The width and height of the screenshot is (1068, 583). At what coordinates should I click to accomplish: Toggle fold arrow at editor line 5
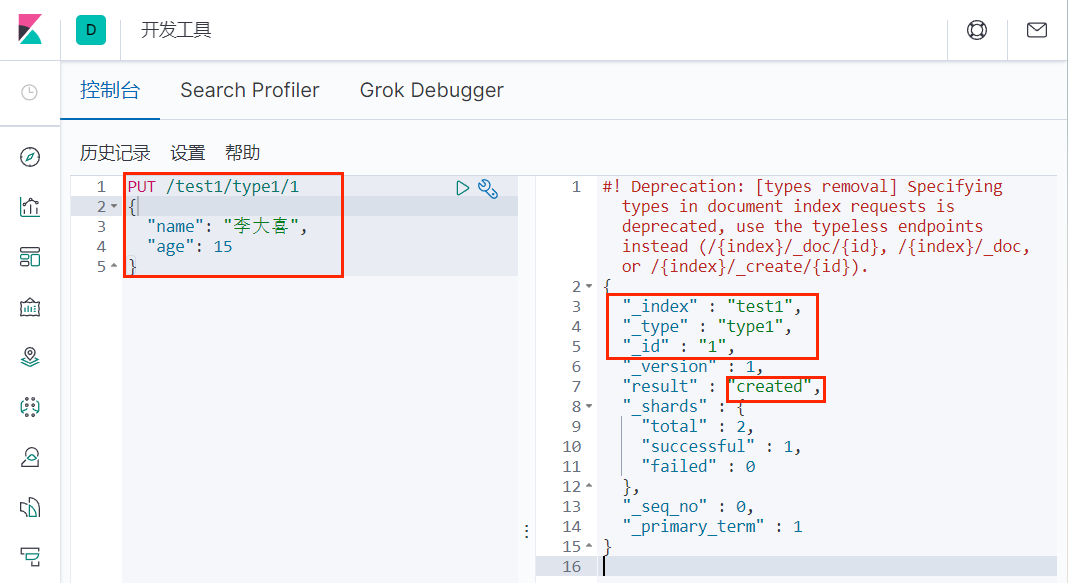pyautogui.click(x=114, y=266)
